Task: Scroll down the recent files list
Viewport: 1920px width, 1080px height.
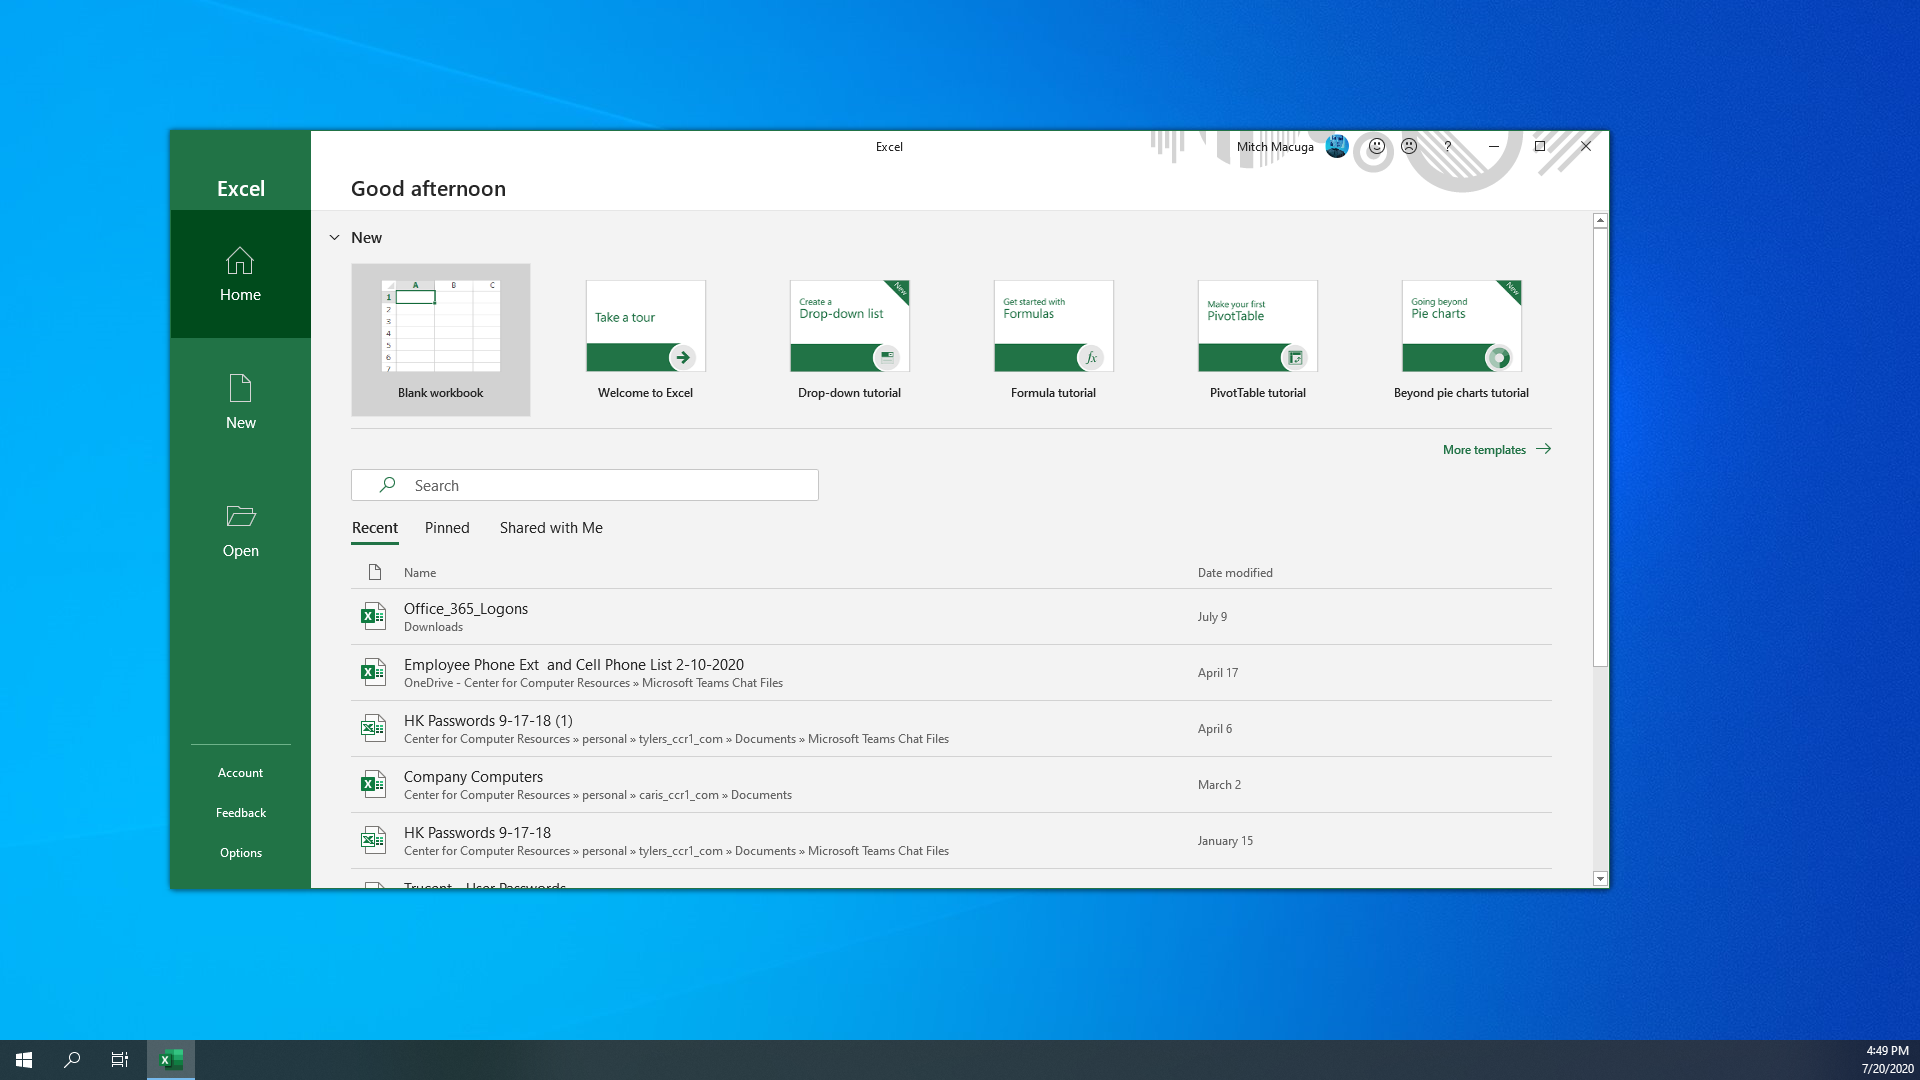Action: 1600,878
